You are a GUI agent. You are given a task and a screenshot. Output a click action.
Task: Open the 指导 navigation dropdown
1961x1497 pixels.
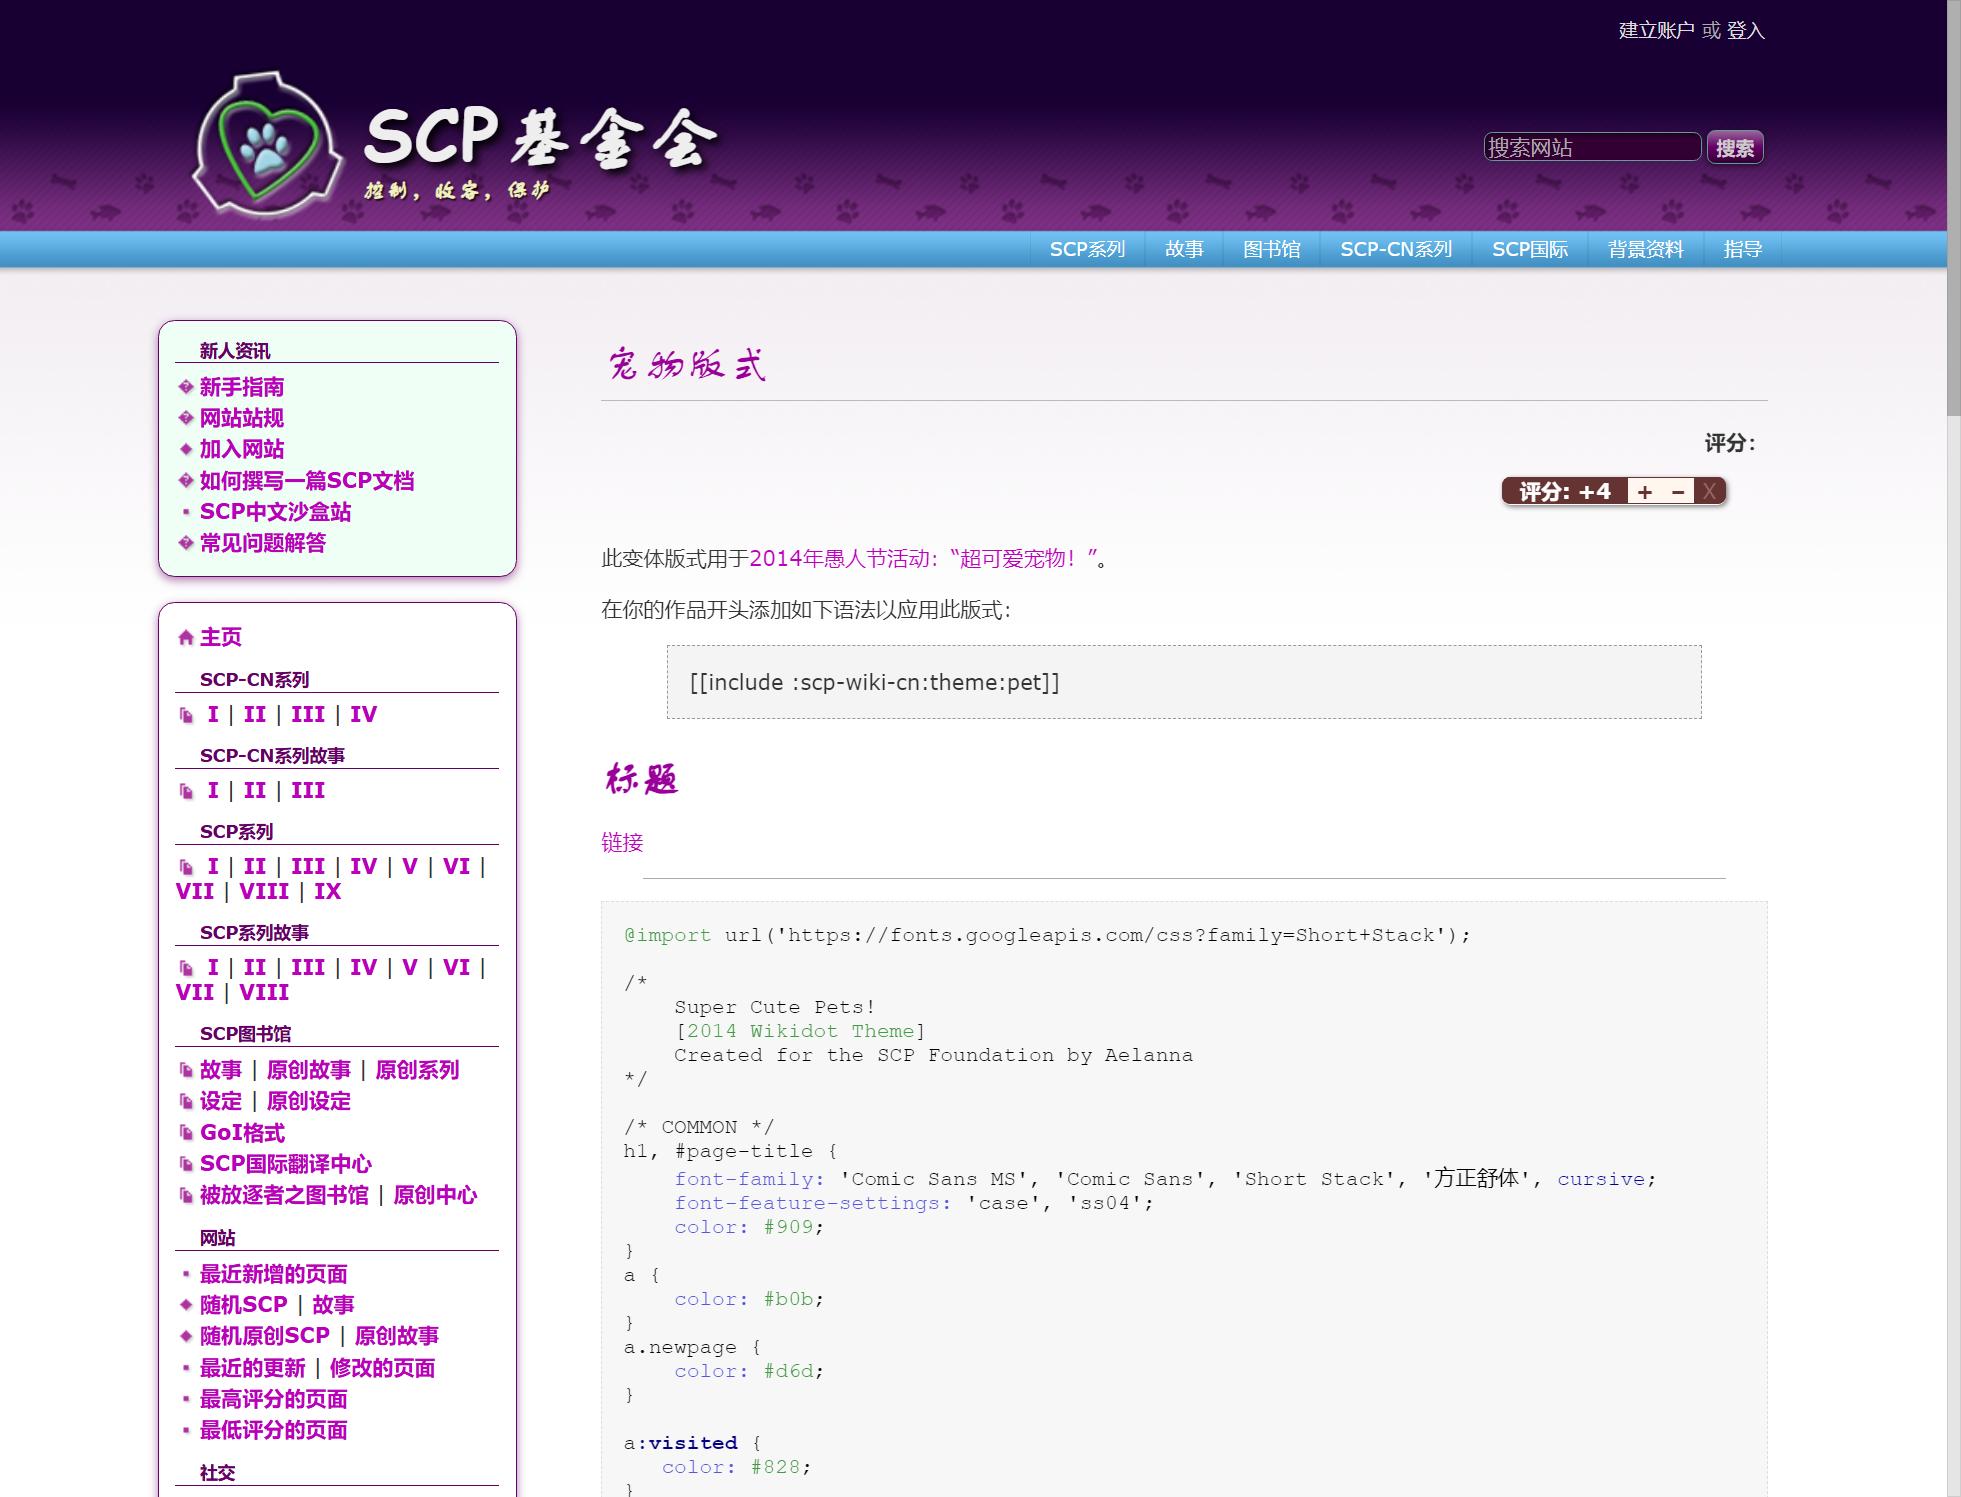(x=1742, y=249)
